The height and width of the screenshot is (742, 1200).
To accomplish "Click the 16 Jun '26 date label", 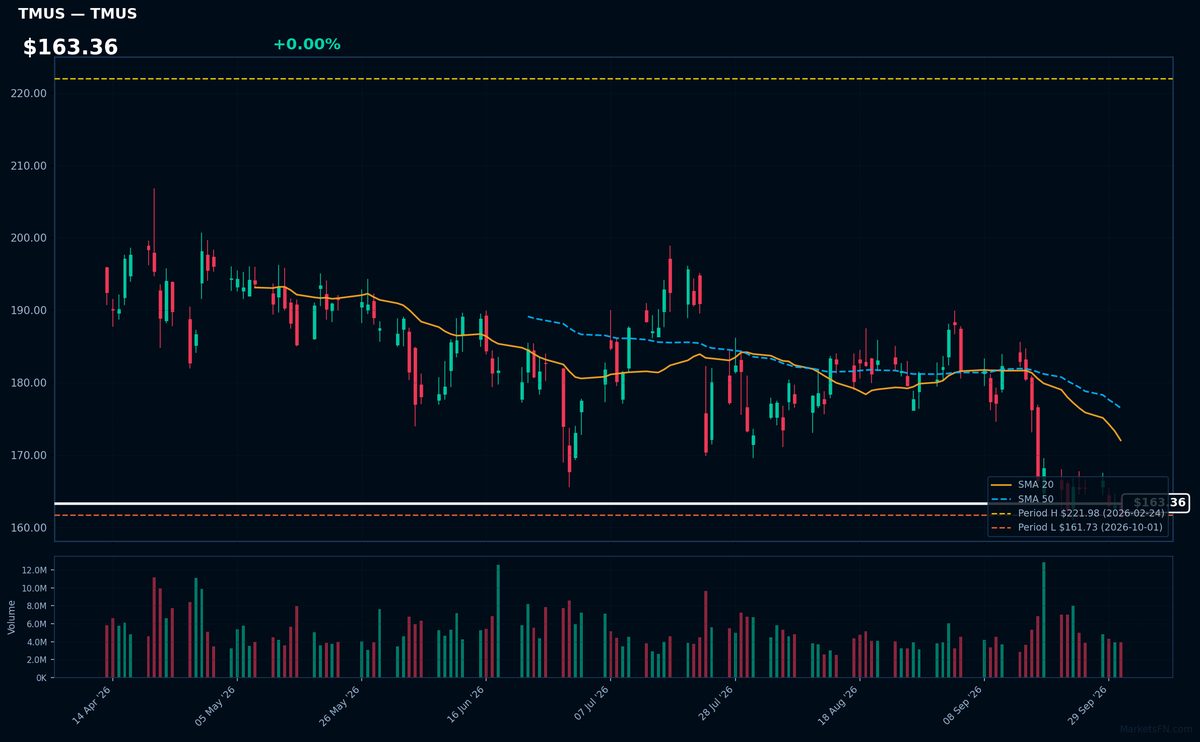I will [x=466, y=704].
